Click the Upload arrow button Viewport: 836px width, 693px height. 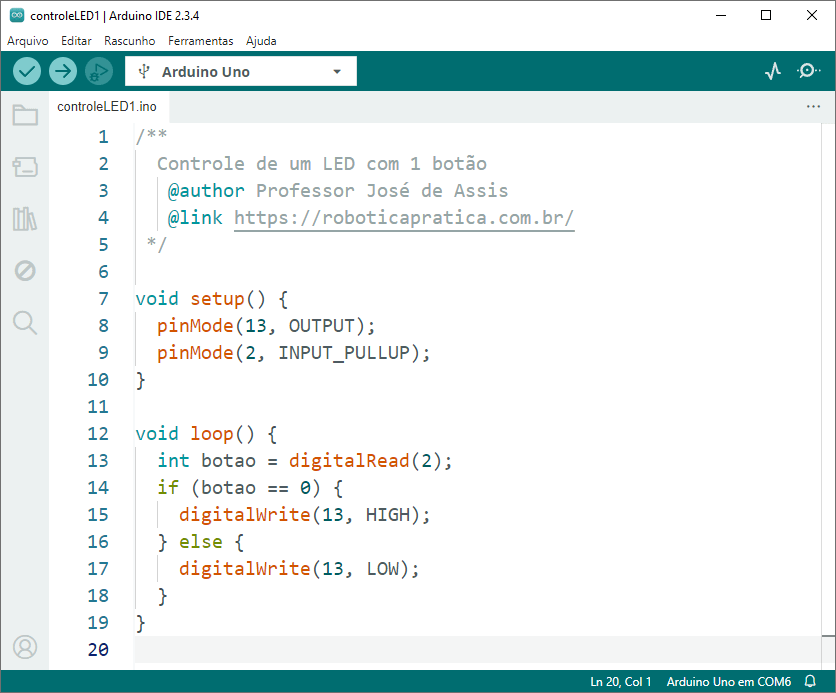tap(63, 71)
